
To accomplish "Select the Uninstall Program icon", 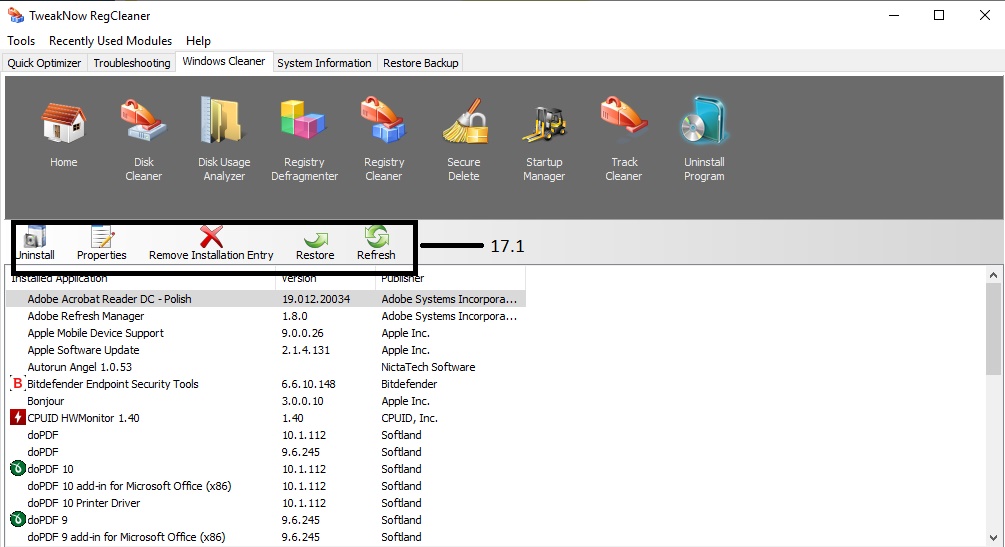I will pos(704,121).
